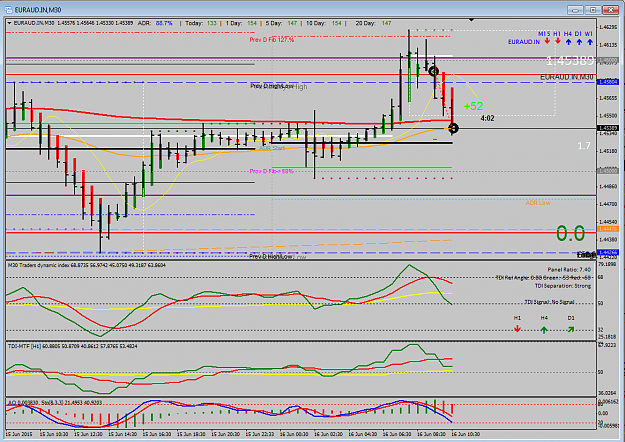Click the red down arrow under top H1
Image resolution: width=625 pixels, height=442 pixels.
point(558,41)
